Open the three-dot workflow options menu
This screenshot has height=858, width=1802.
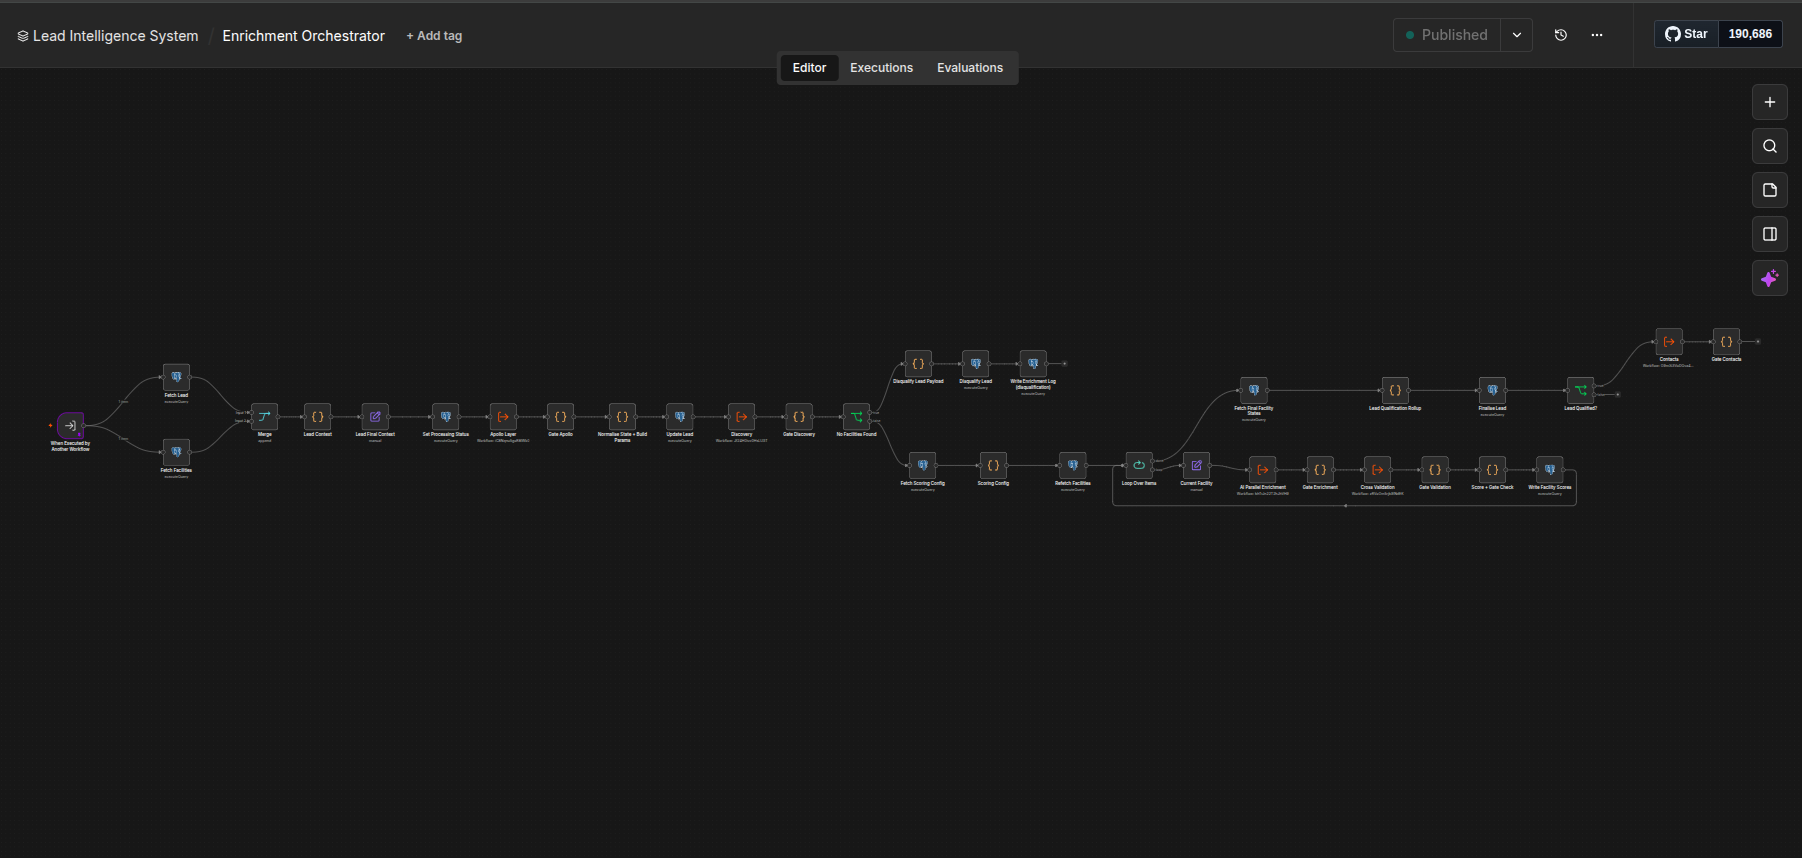click(x=1597, y=35)
